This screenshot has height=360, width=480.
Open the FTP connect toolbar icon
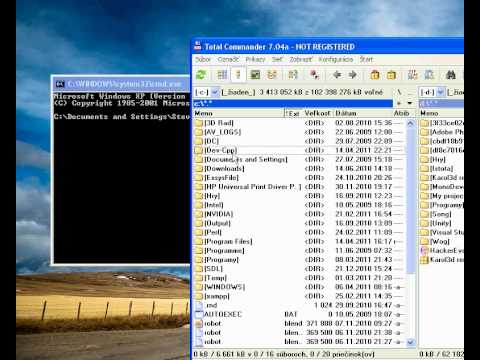coord(412,75)
